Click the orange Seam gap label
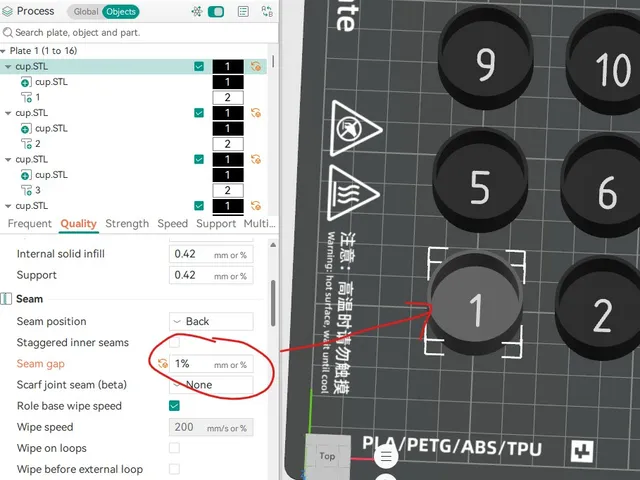Screen dimensions: 640x480 point(40,364)
